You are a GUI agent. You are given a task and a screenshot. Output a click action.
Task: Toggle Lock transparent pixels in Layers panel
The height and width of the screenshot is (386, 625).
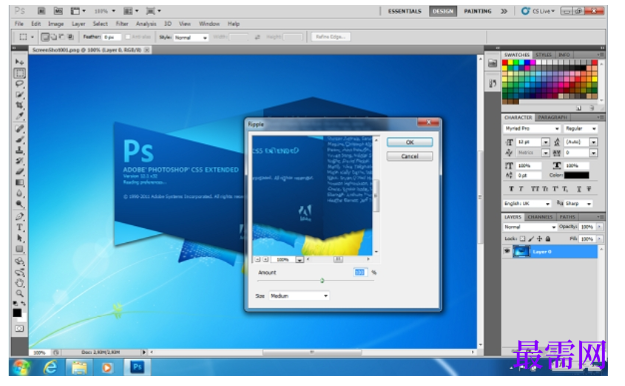[x=522, y=238]
